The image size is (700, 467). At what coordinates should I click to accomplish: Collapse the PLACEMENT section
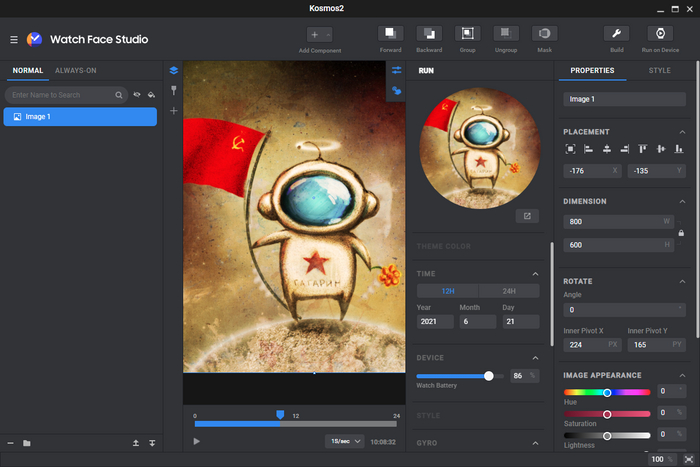pos(681,132)
